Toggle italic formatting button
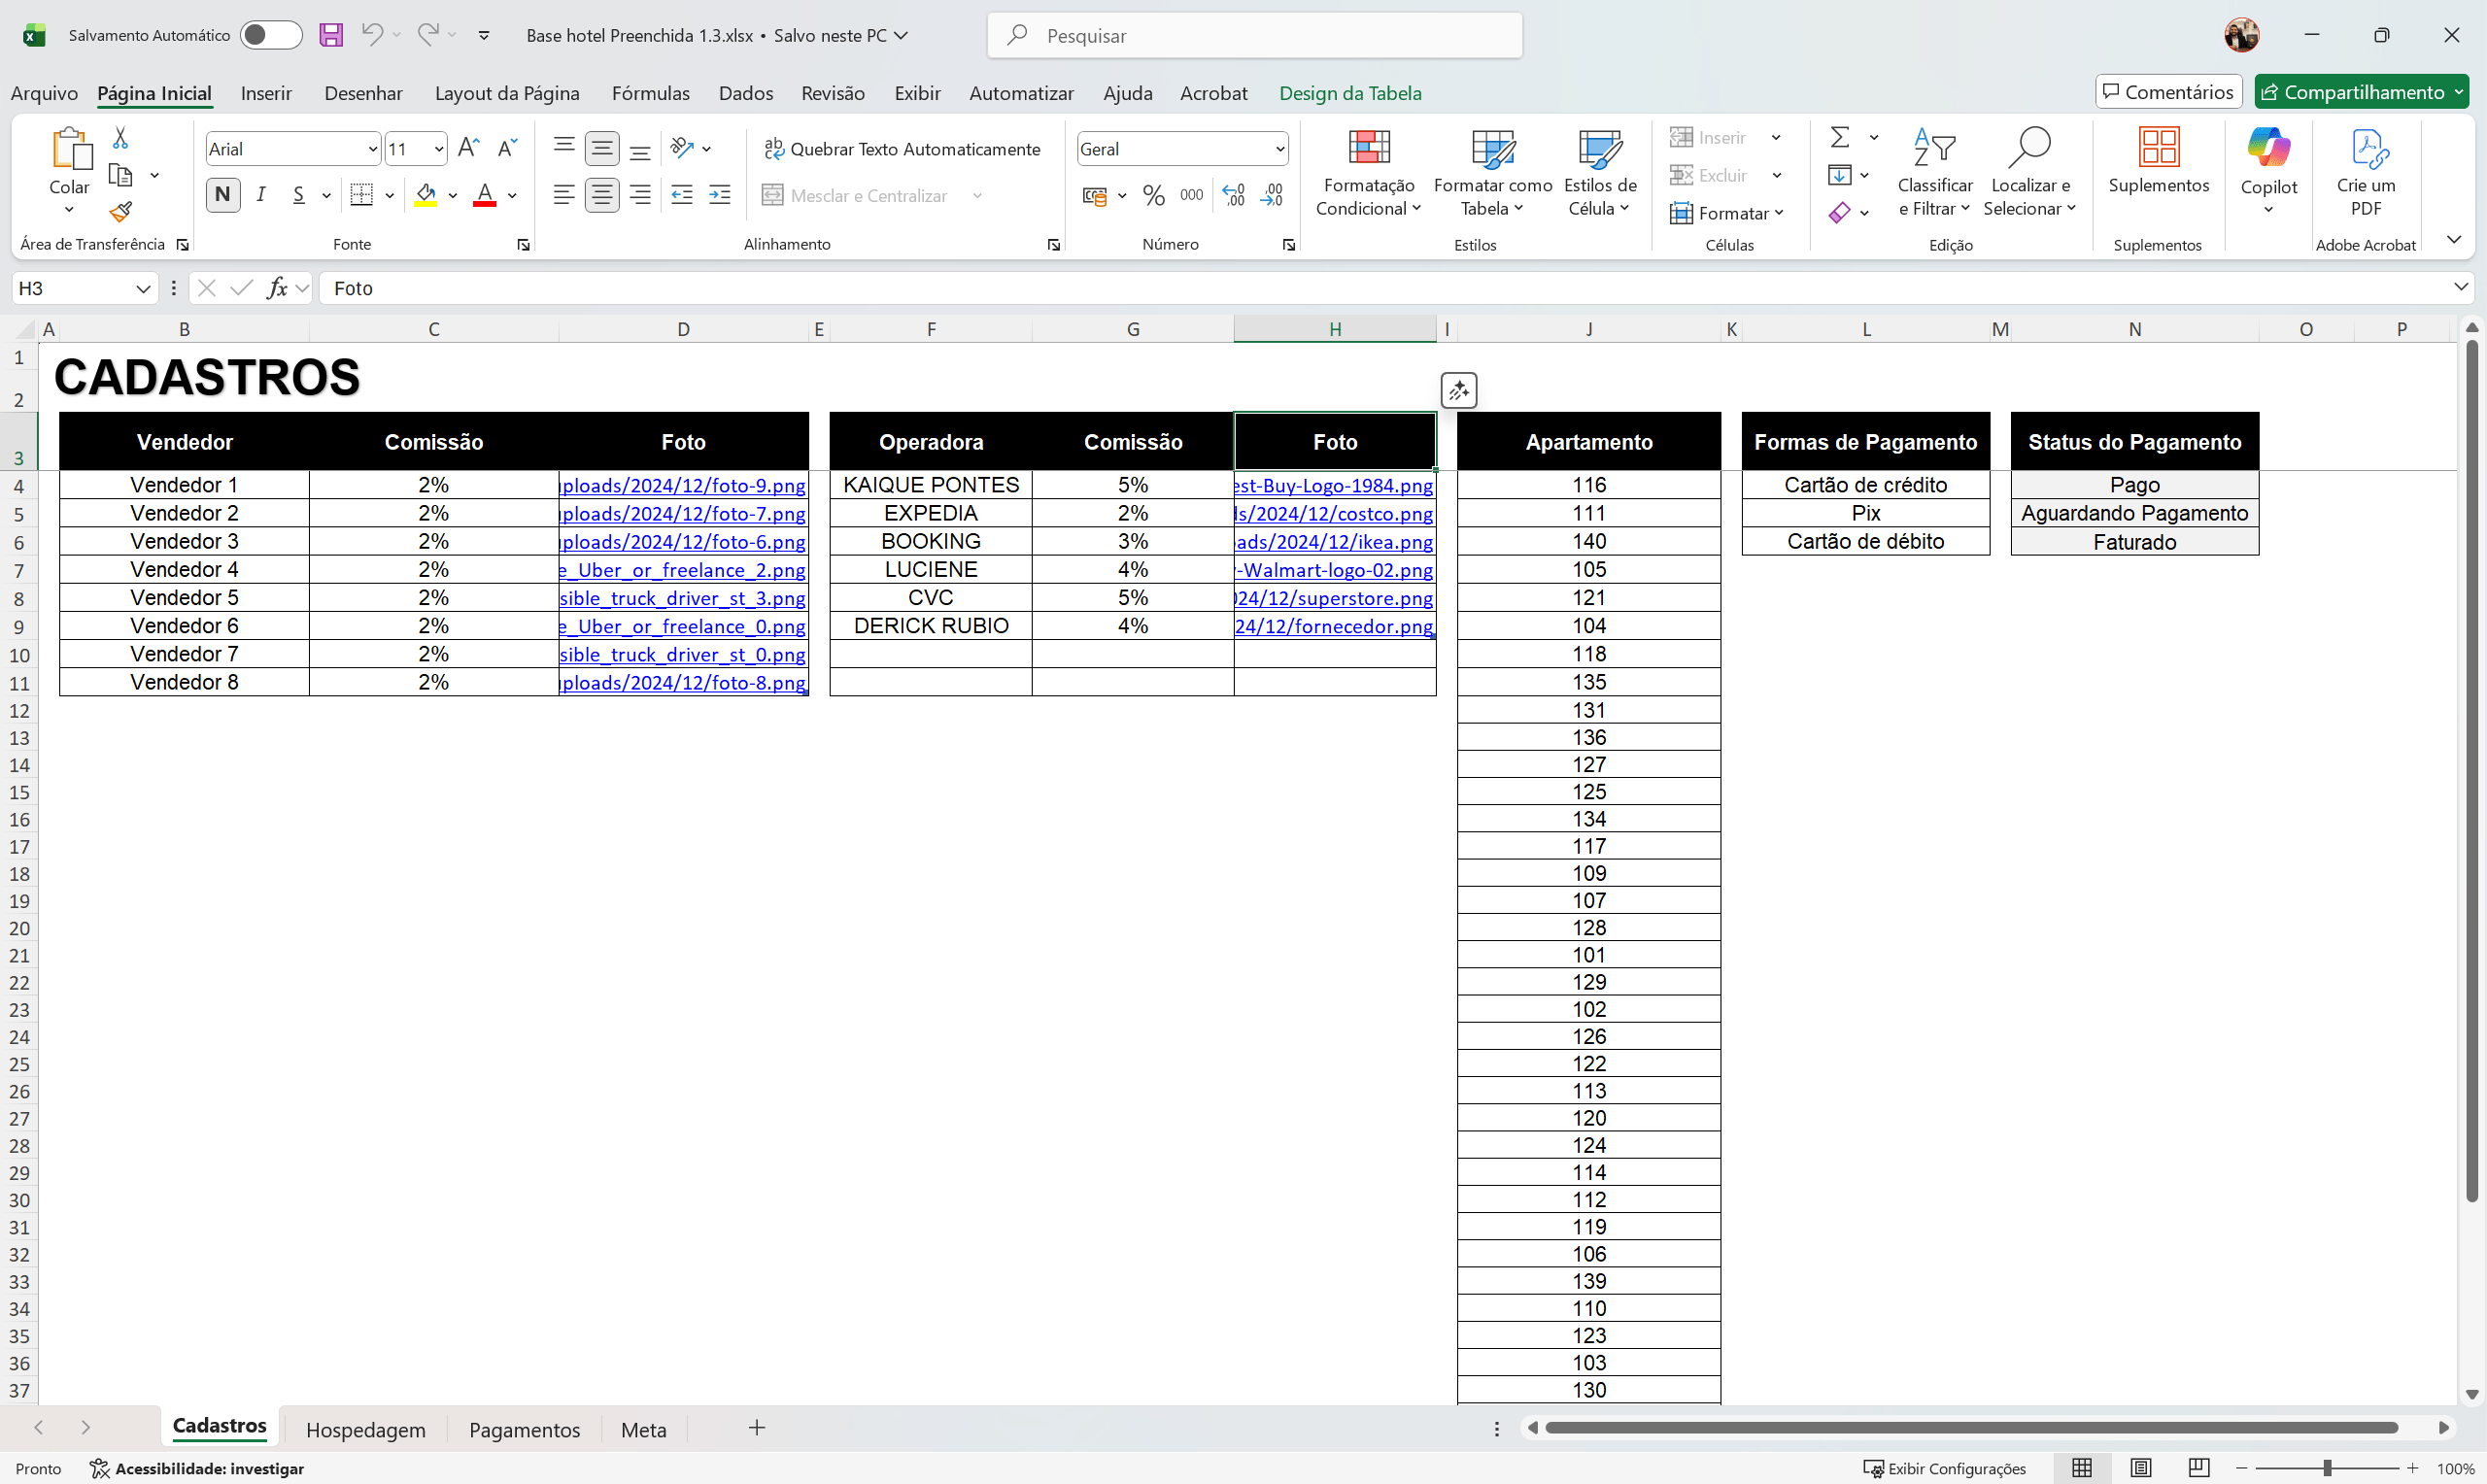The image size is (2487, 1484). [x=261, y=195]
